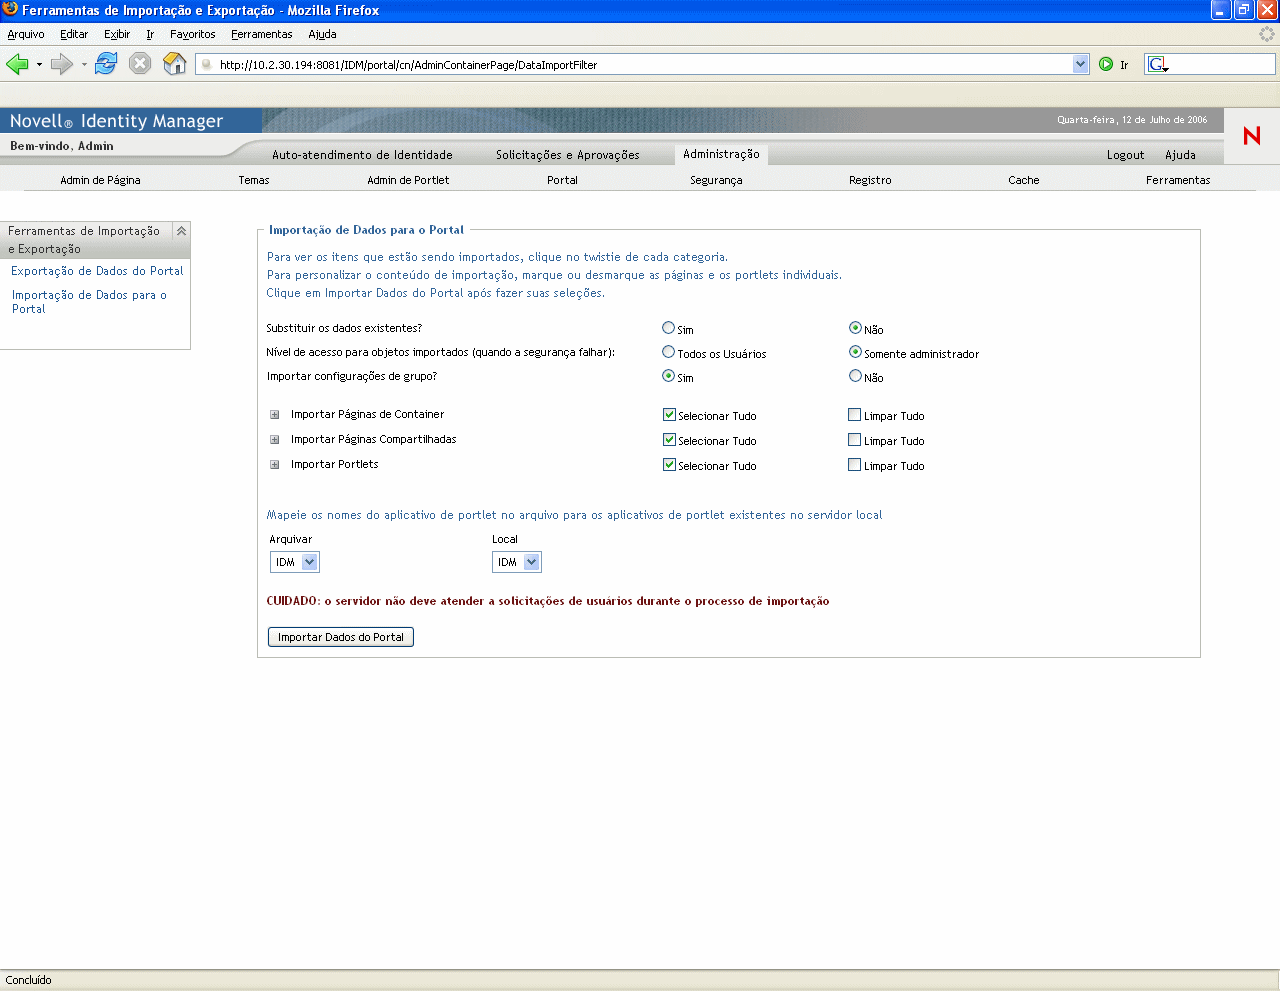The image size is (1280, 991).
Task: Click the Google search engine icon
Action: pyautogui.click(x=1158, y=64)
